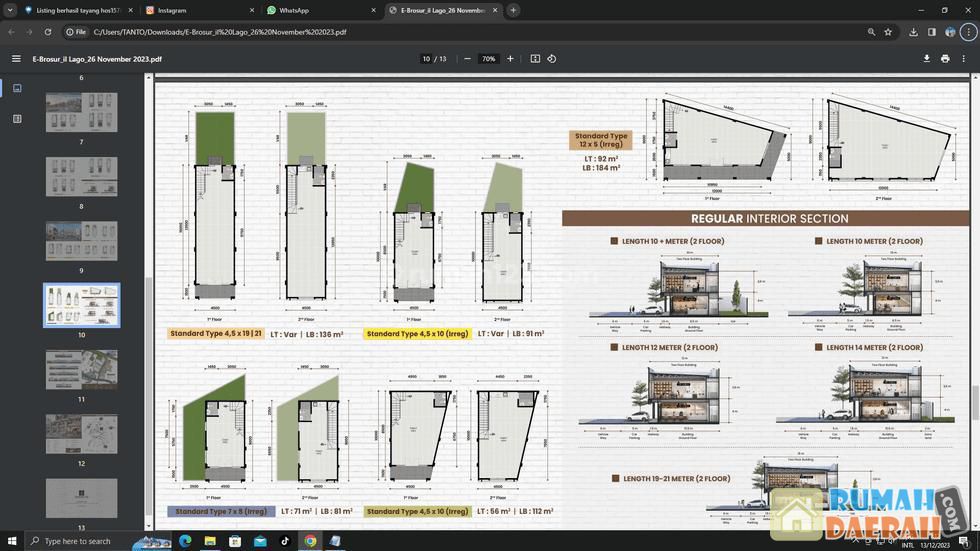
Task: Switch to the WhatsApp tab
Action: pyautogui.click(x=294, y=10)
